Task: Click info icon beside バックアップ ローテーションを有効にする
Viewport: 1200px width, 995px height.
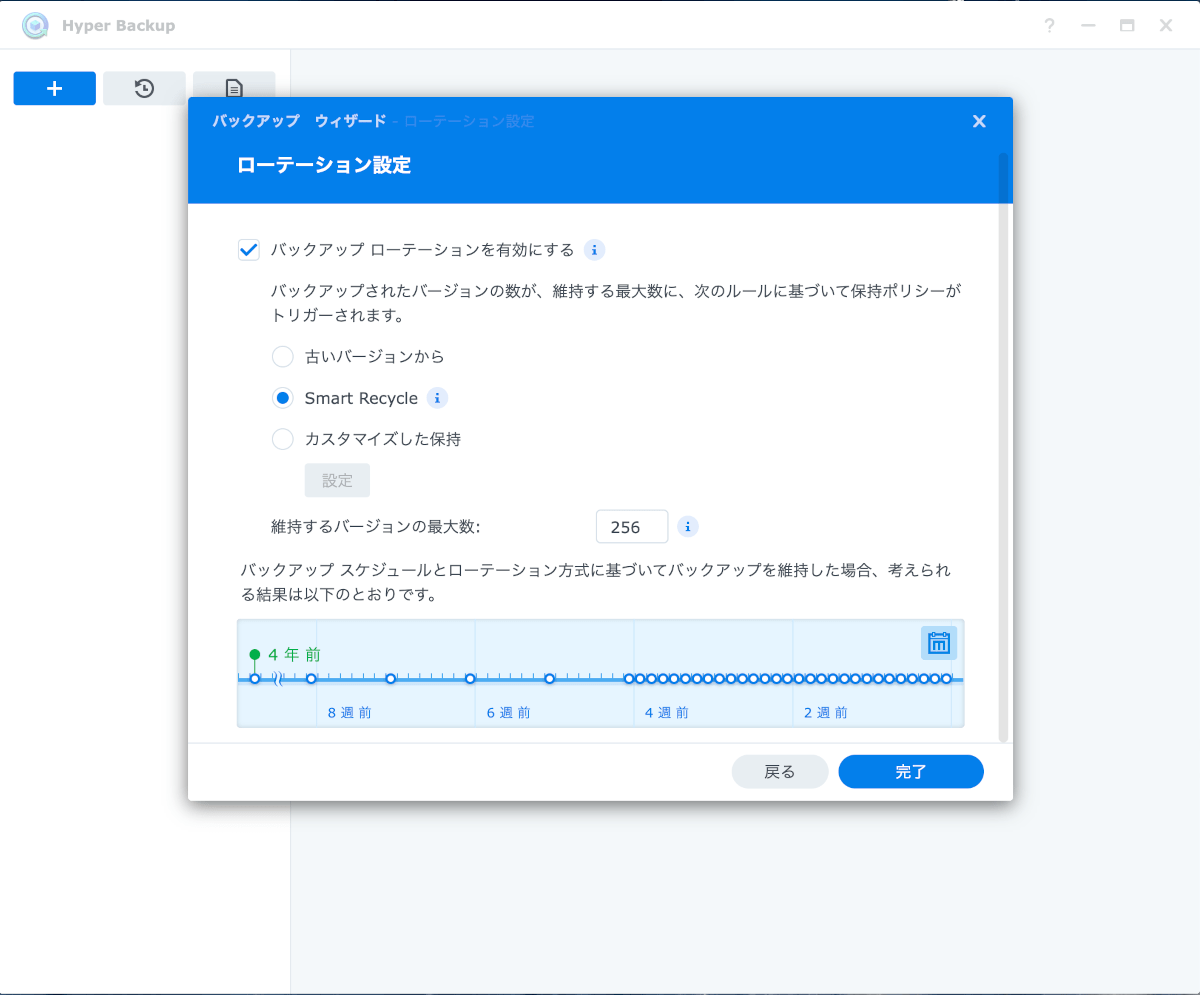Action: coord(595,250)
